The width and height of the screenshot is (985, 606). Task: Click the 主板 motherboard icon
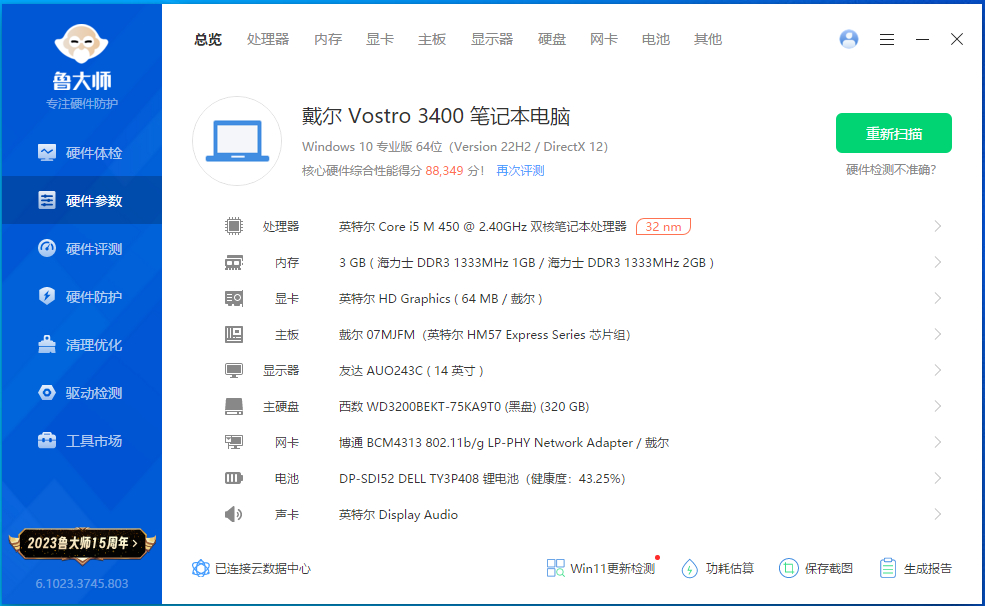tap(234, 334)
